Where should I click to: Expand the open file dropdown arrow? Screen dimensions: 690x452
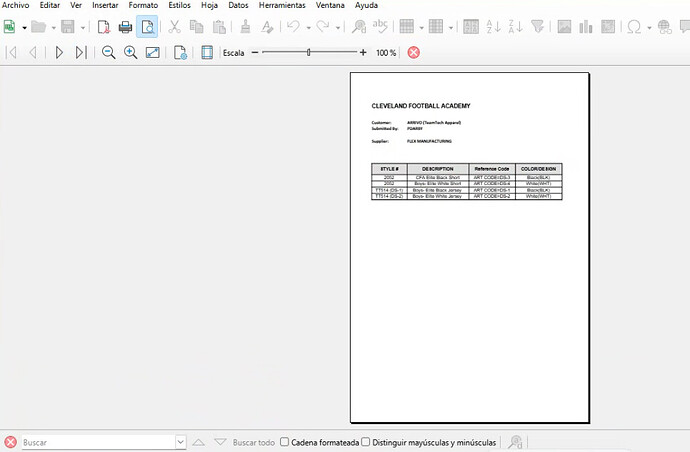pyautogui.click(x=52, y=27)
